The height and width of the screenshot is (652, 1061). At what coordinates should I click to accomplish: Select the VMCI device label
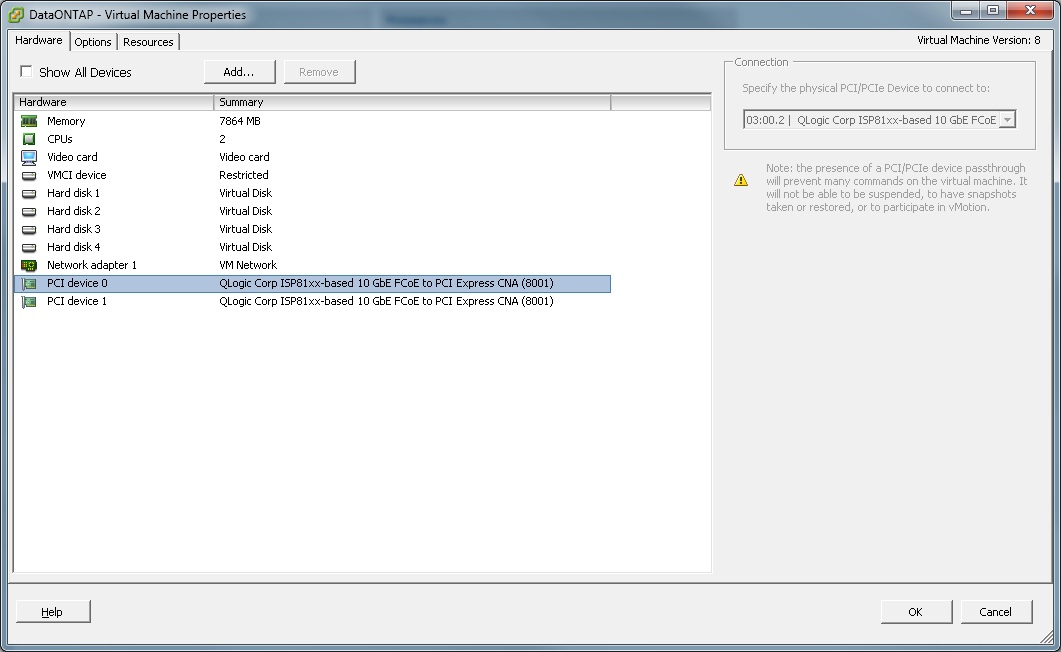coord(76,175)
